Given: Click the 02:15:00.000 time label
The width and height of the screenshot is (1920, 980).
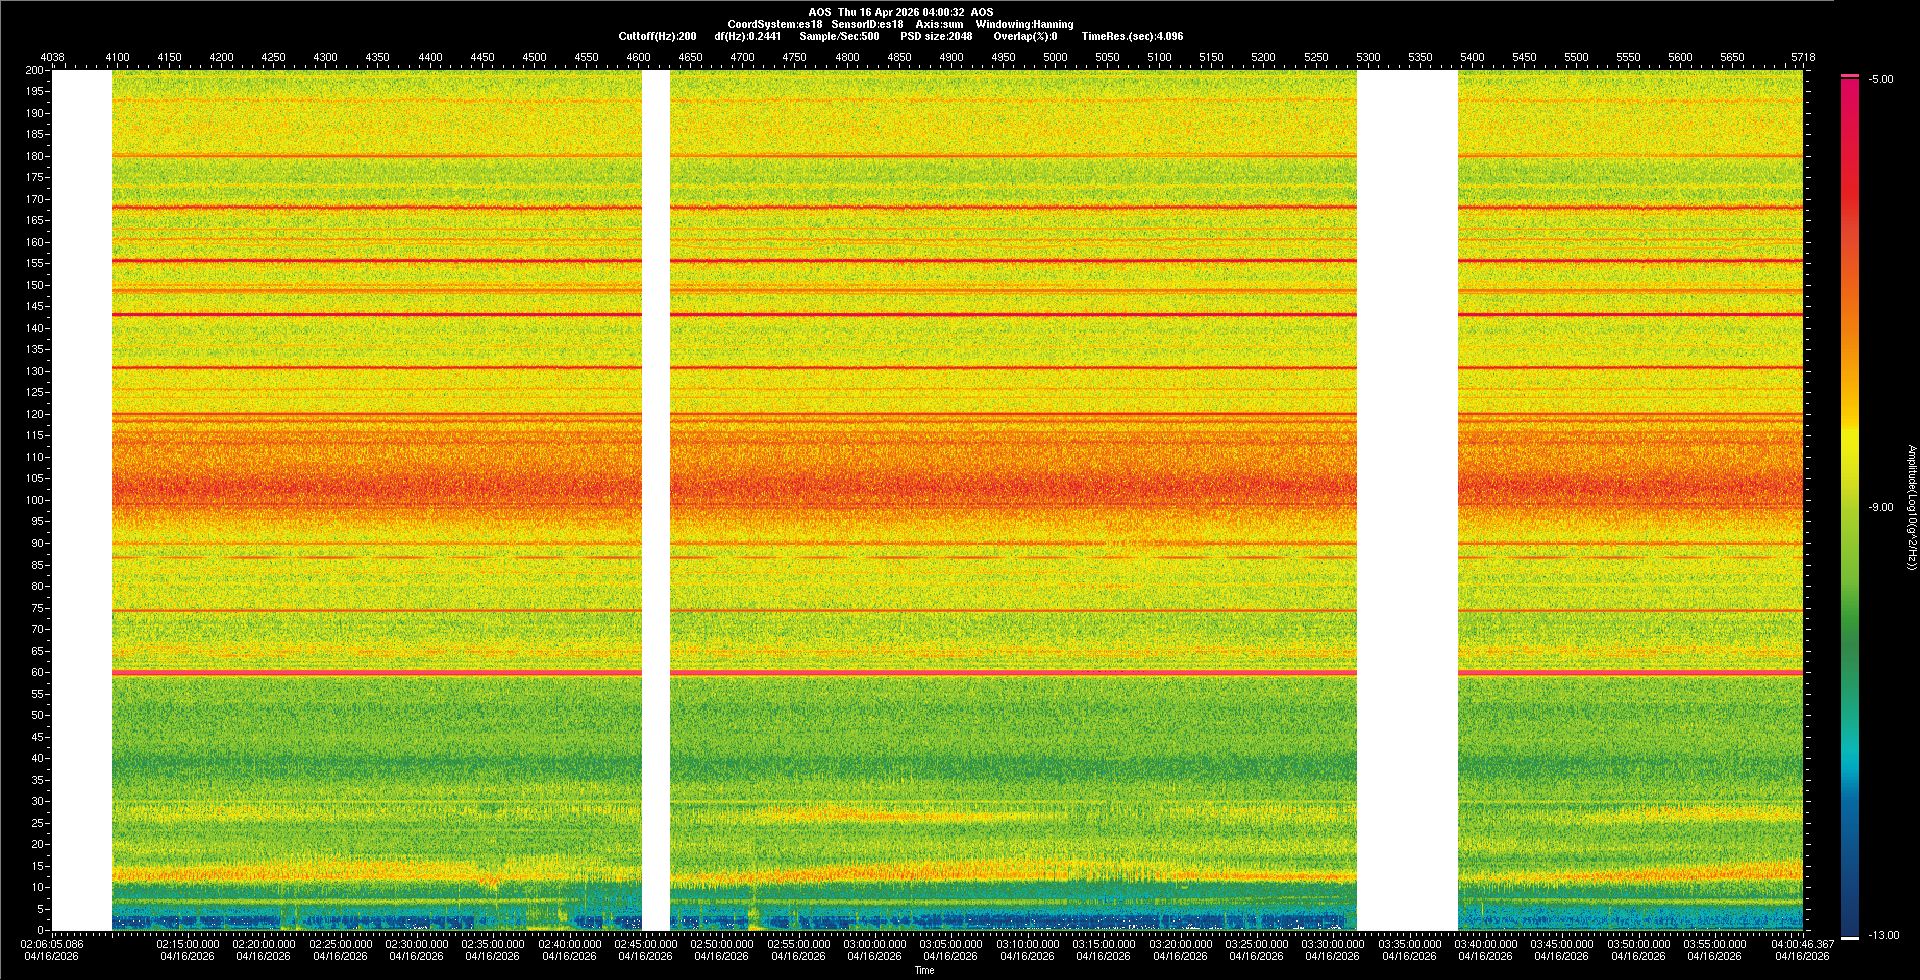Looking at the screenshot, I should coord(187,944).
